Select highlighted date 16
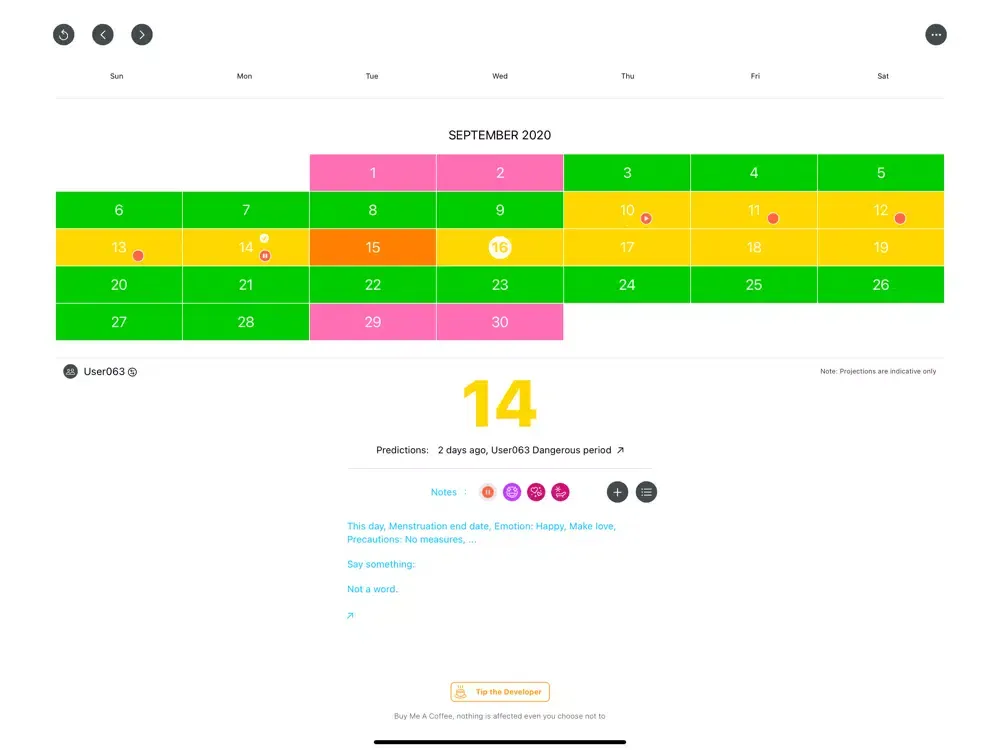Screen dimensions: 1000x750 click(x=500, y=247)
